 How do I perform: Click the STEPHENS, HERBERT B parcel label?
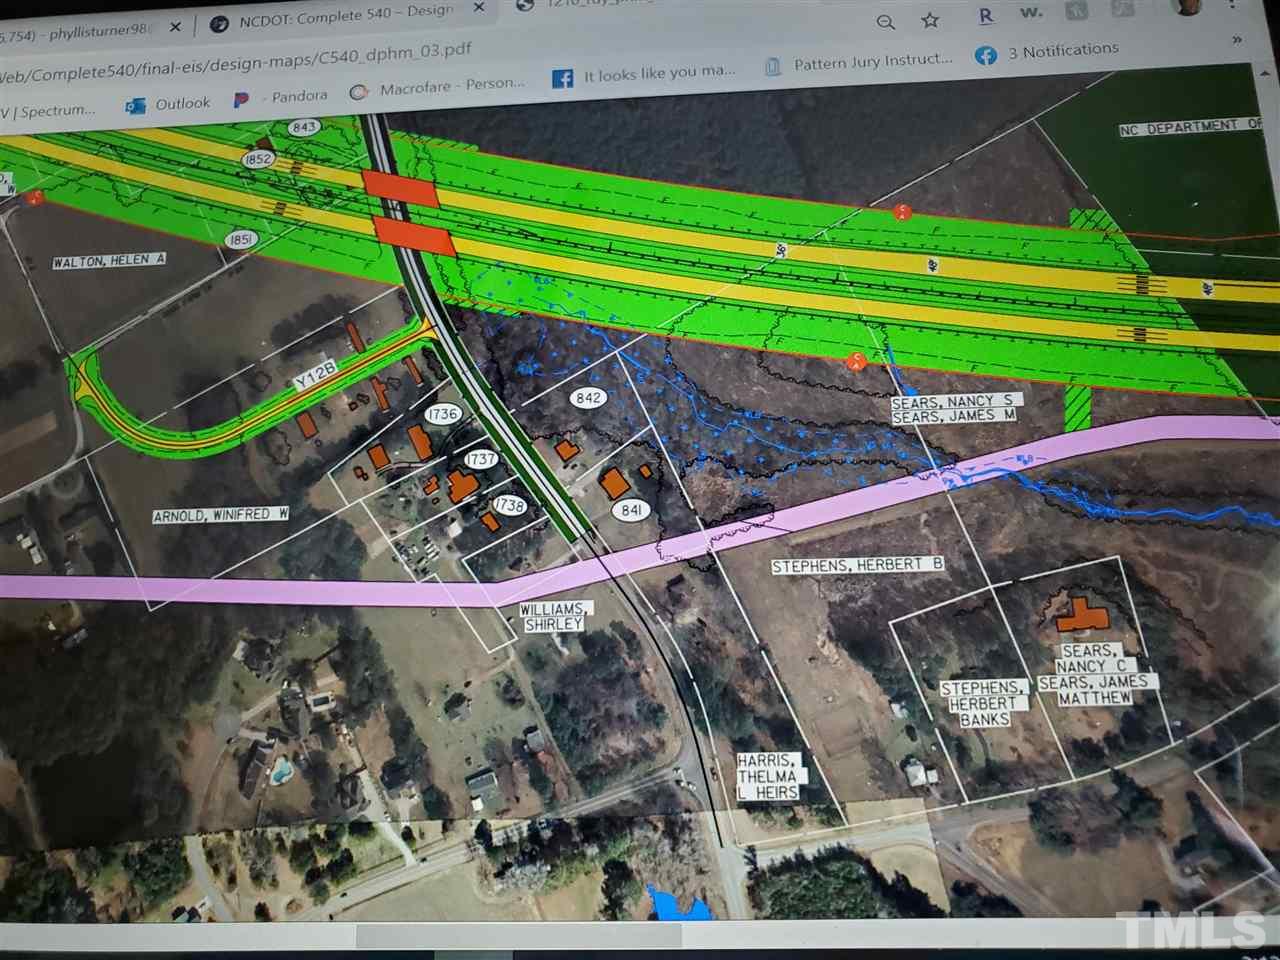pos(858,565)
